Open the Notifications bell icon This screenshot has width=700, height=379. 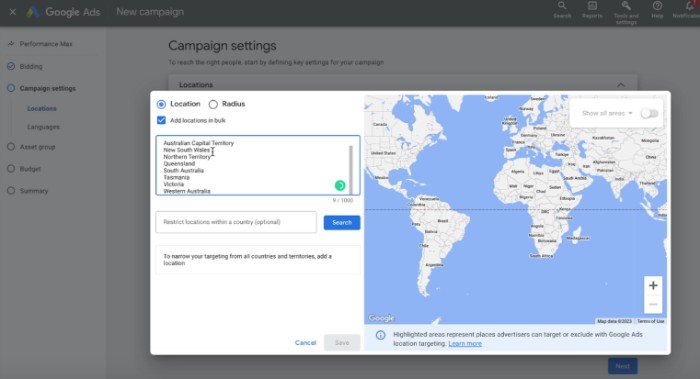point(689,6)
